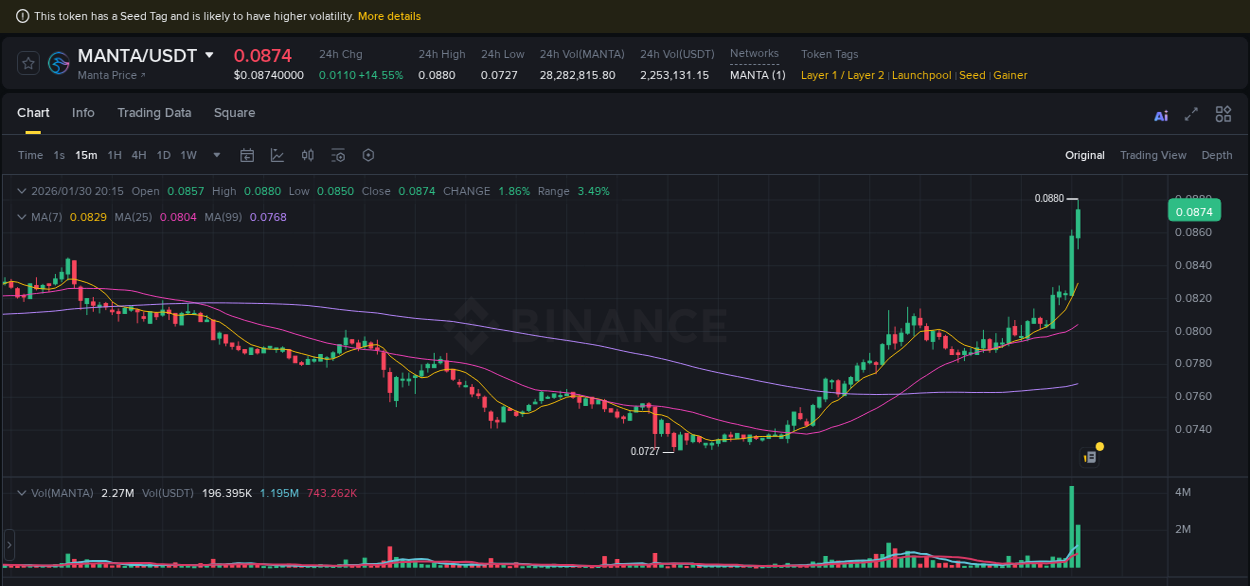Open the Seed Tag More details link
The height and width of the screenshot is (586, 1250).
click(x=389, y=16)
